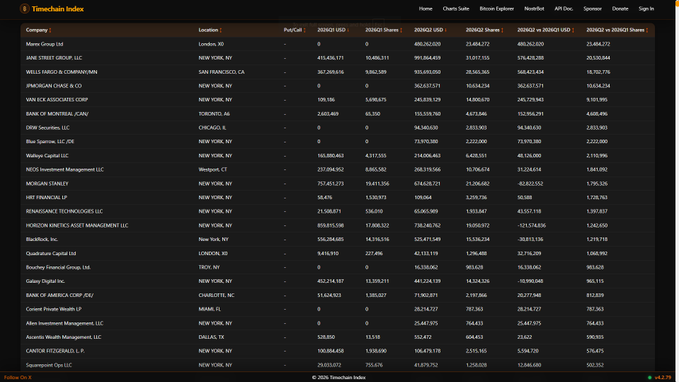Viewport: 679px width, 382px height.
Task: Click the 2026Q1 USD sort icon
Action: pyautogui.click(x=348, y=30)
